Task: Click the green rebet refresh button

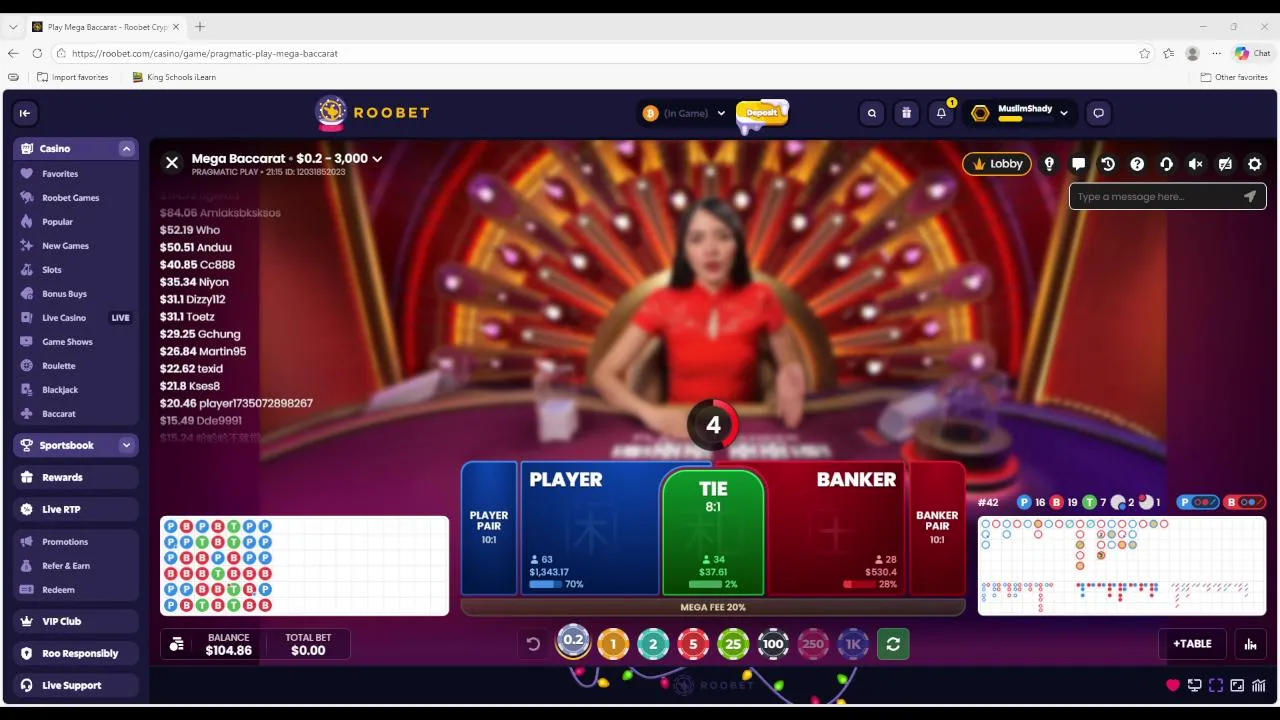Action: pyautogui.click(x=893, y=645)
